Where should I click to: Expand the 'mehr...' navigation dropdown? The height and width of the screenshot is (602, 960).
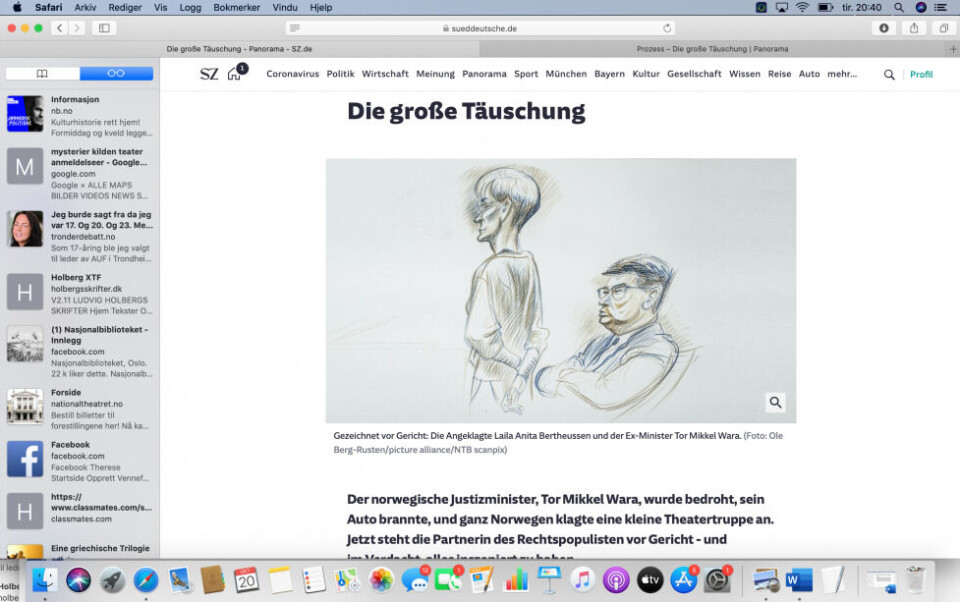point(842,74)
